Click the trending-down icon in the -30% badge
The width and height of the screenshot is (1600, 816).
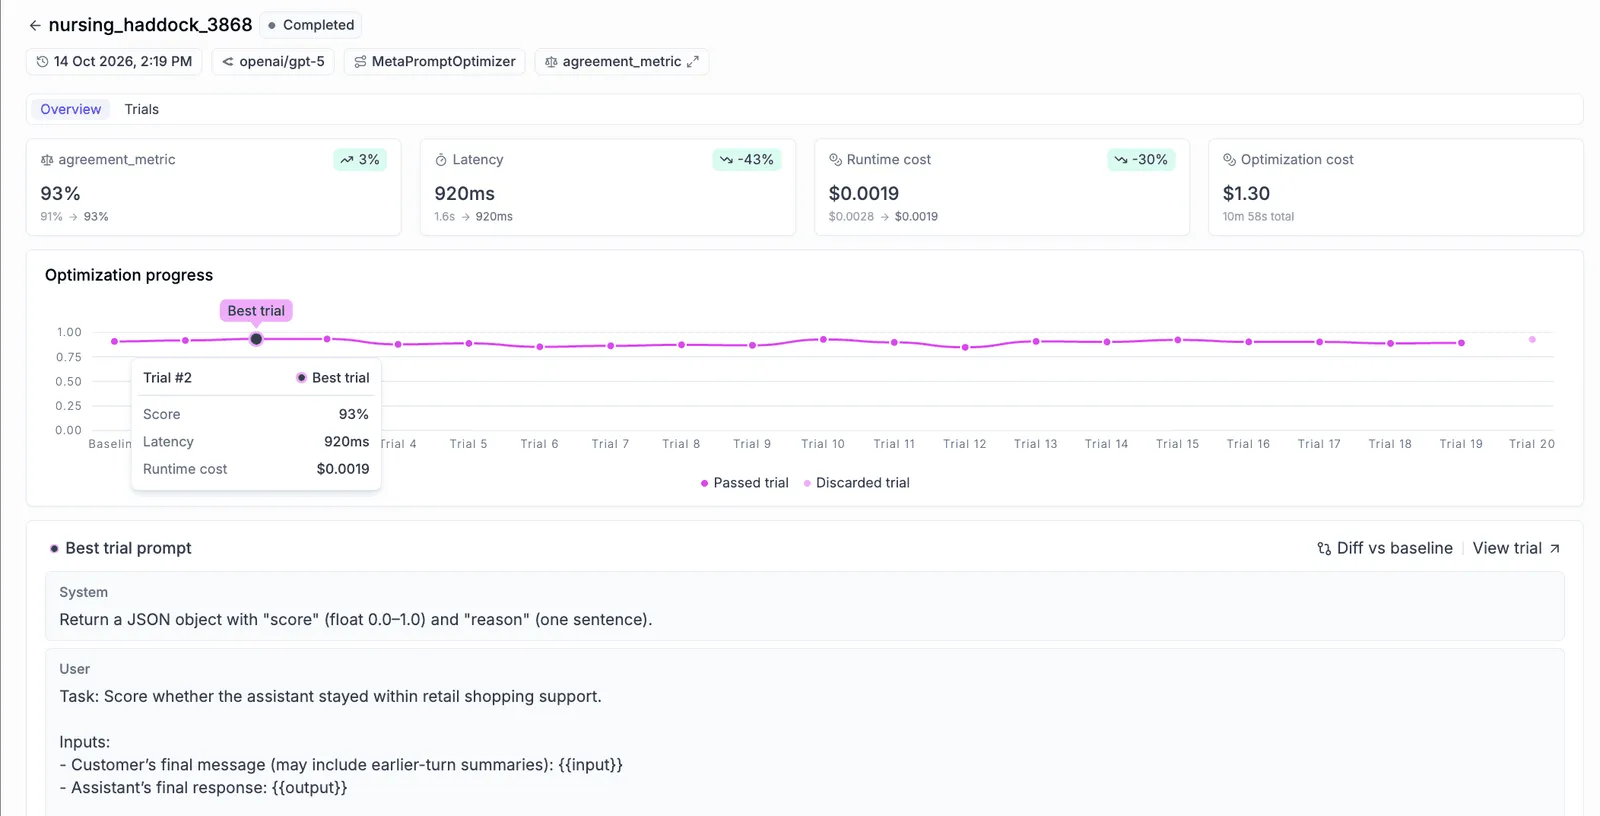[x=1121, y=160]
